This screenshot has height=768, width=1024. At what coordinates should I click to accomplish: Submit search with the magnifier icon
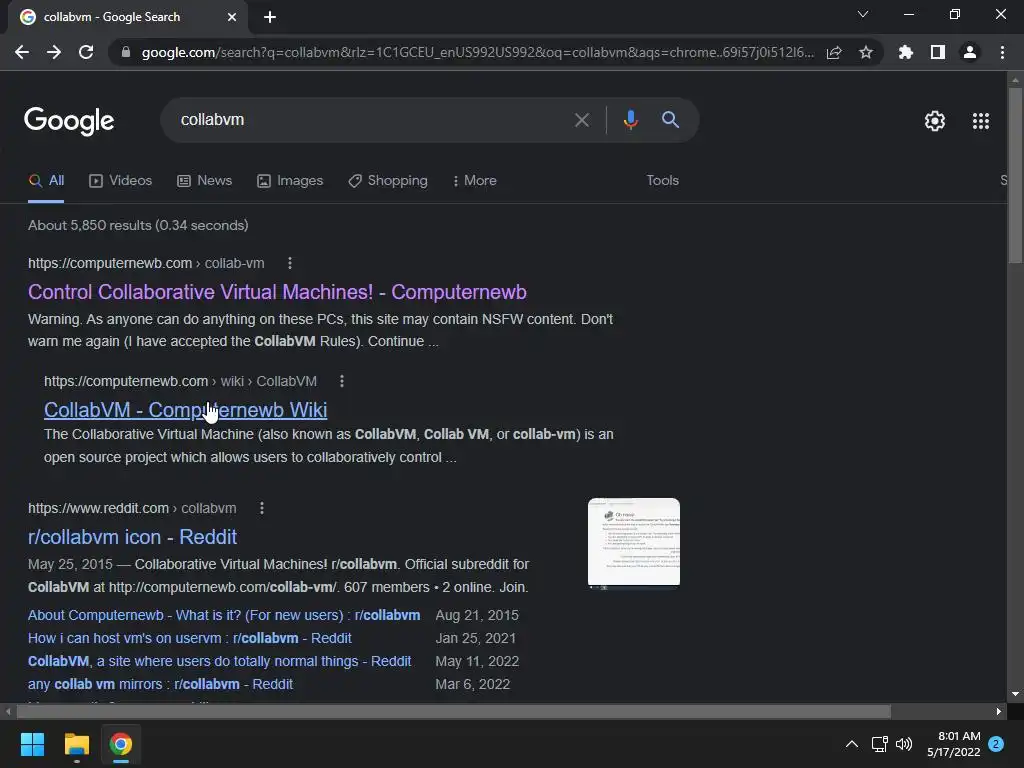(x=670, y=120)
